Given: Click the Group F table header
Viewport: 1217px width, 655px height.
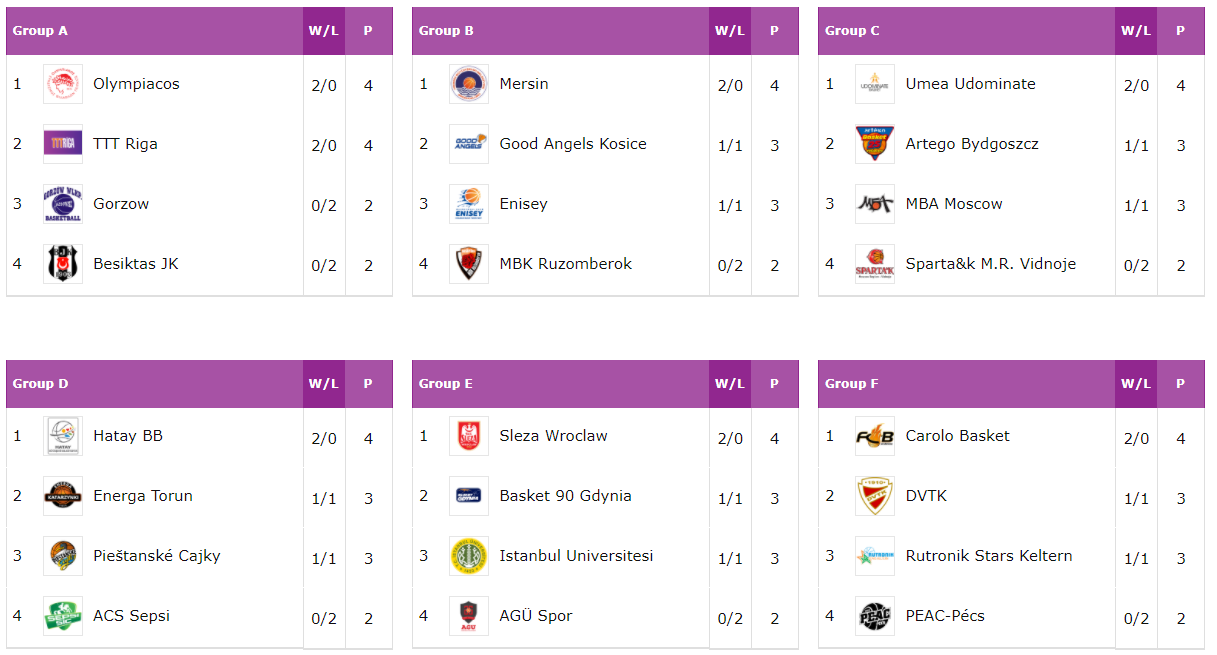Looking at the screenshot, I should tap(967, 384).
